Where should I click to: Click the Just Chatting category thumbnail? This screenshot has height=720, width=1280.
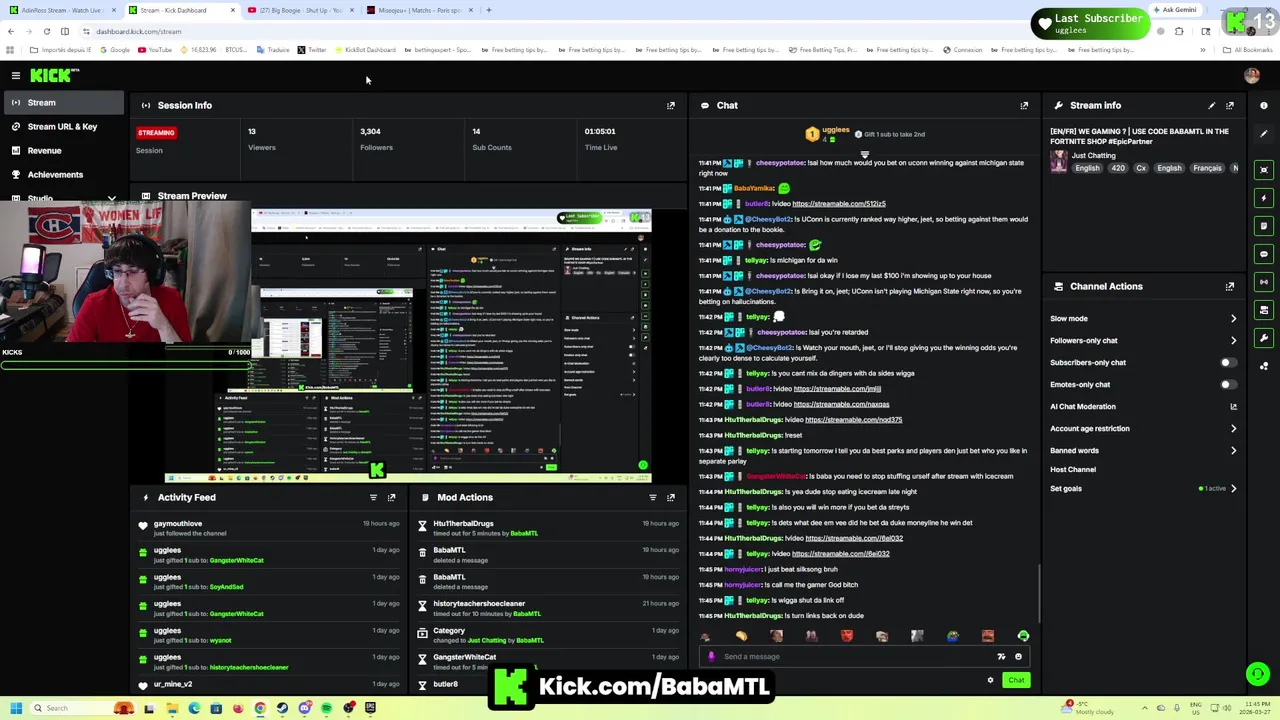(1058, 163)
